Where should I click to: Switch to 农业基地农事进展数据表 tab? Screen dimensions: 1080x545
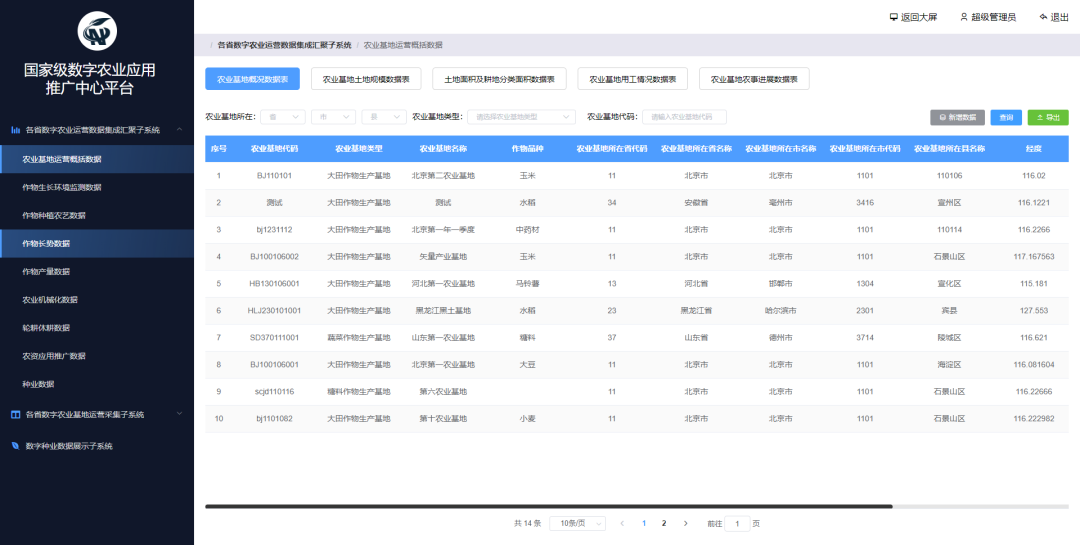pyautogui.click(x=754, y=79)
